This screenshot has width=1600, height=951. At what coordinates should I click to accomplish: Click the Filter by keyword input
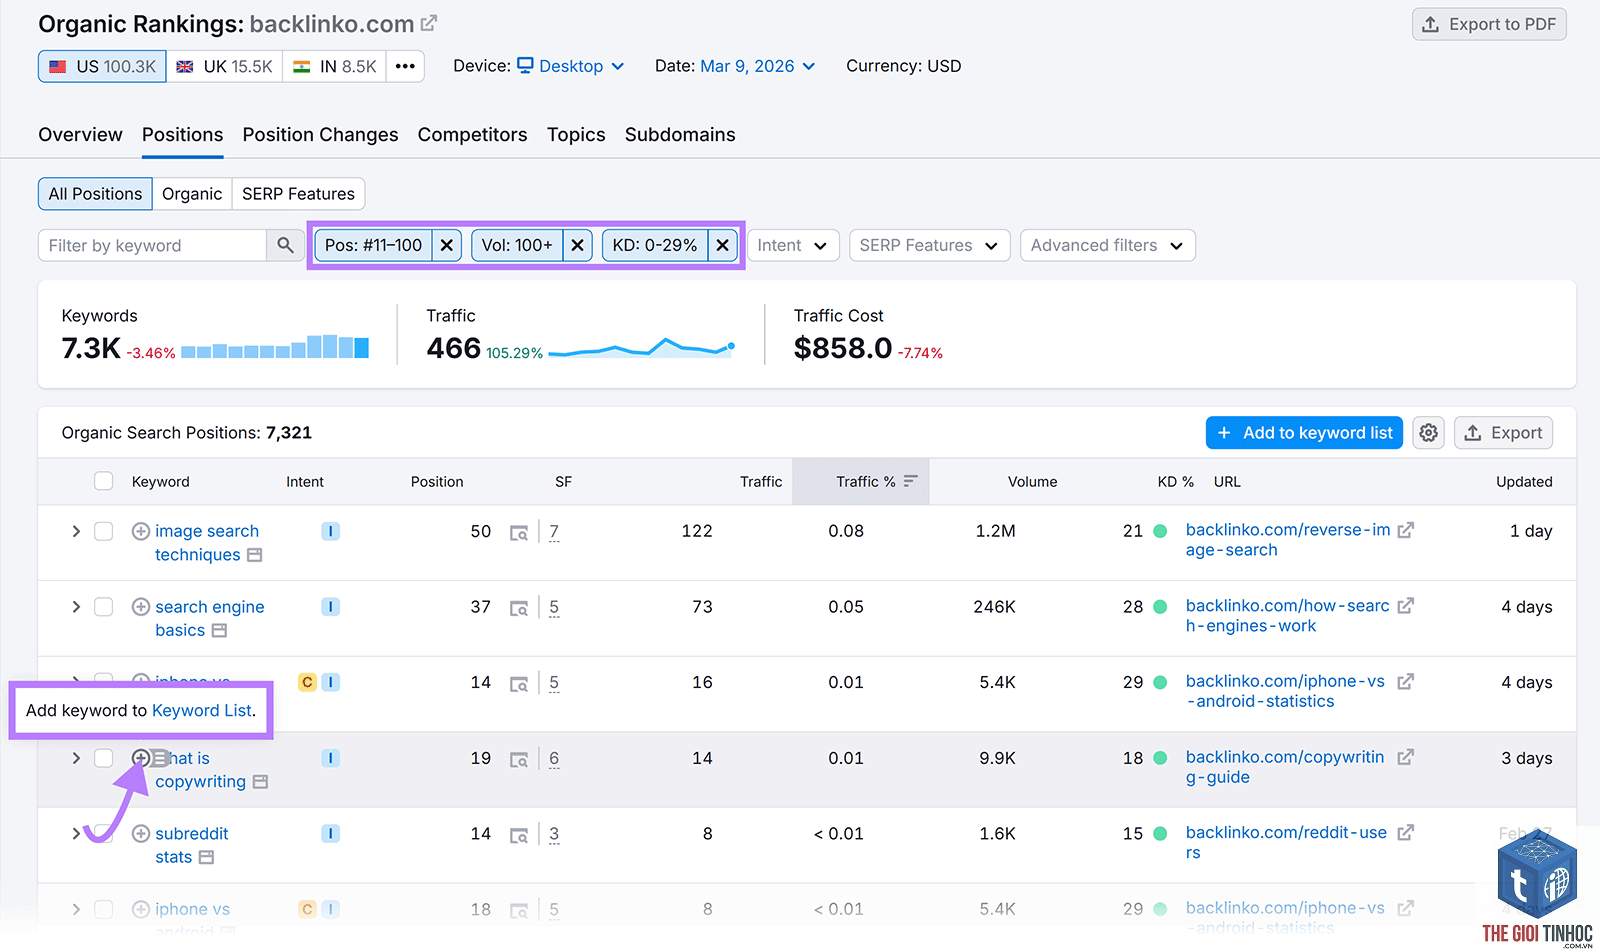click(x=152, y=245)
